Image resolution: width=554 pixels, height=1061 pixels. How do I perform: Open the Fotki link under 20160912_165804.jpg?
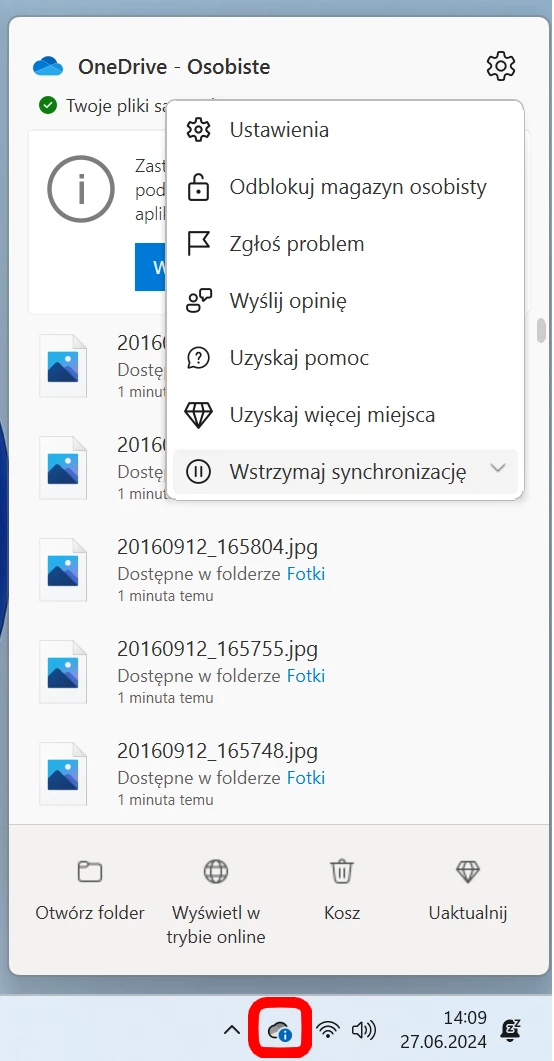click(306, 574)
